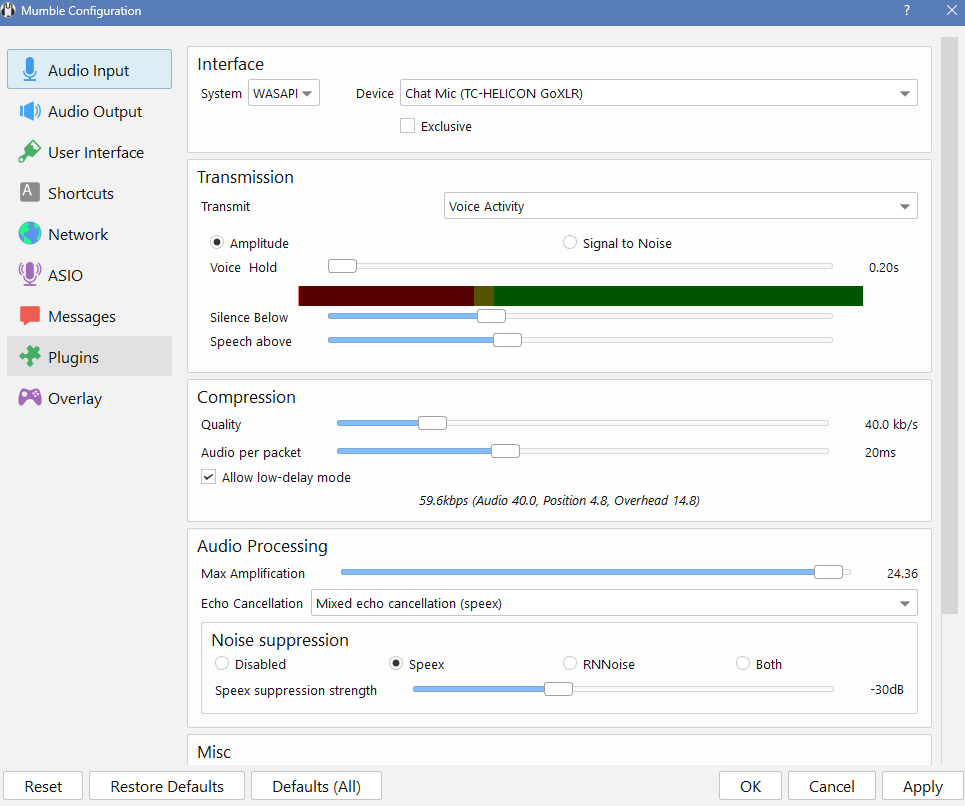Click the Plugins puzzle piece icon
This screenshot has height=806, width=965.
(x=30, y=357)
